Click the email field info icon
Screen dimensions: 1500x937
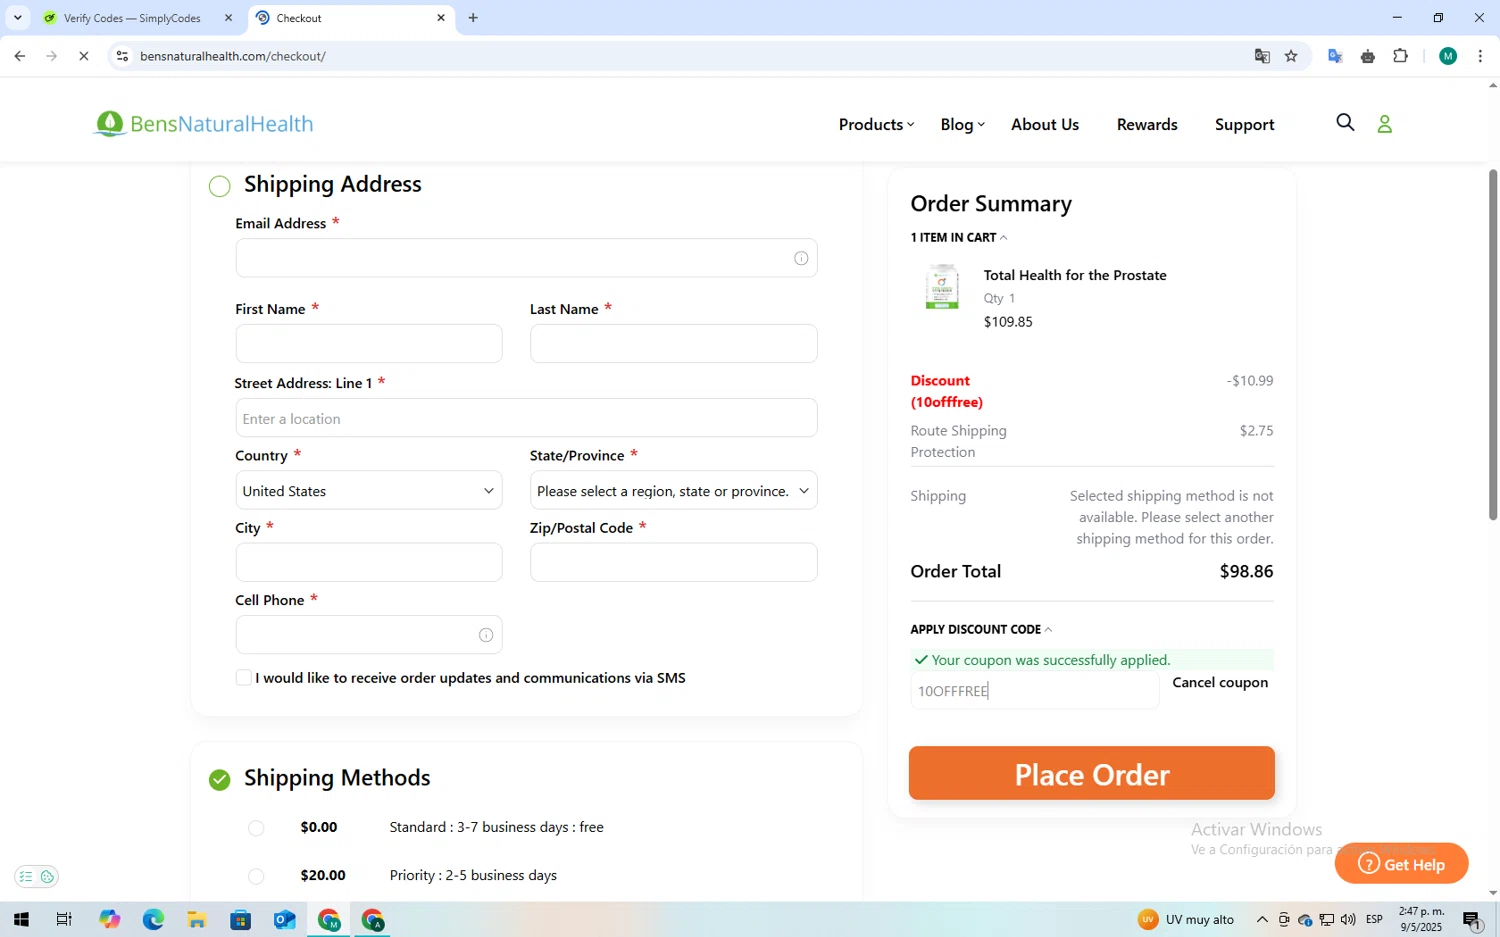point(801,258)
